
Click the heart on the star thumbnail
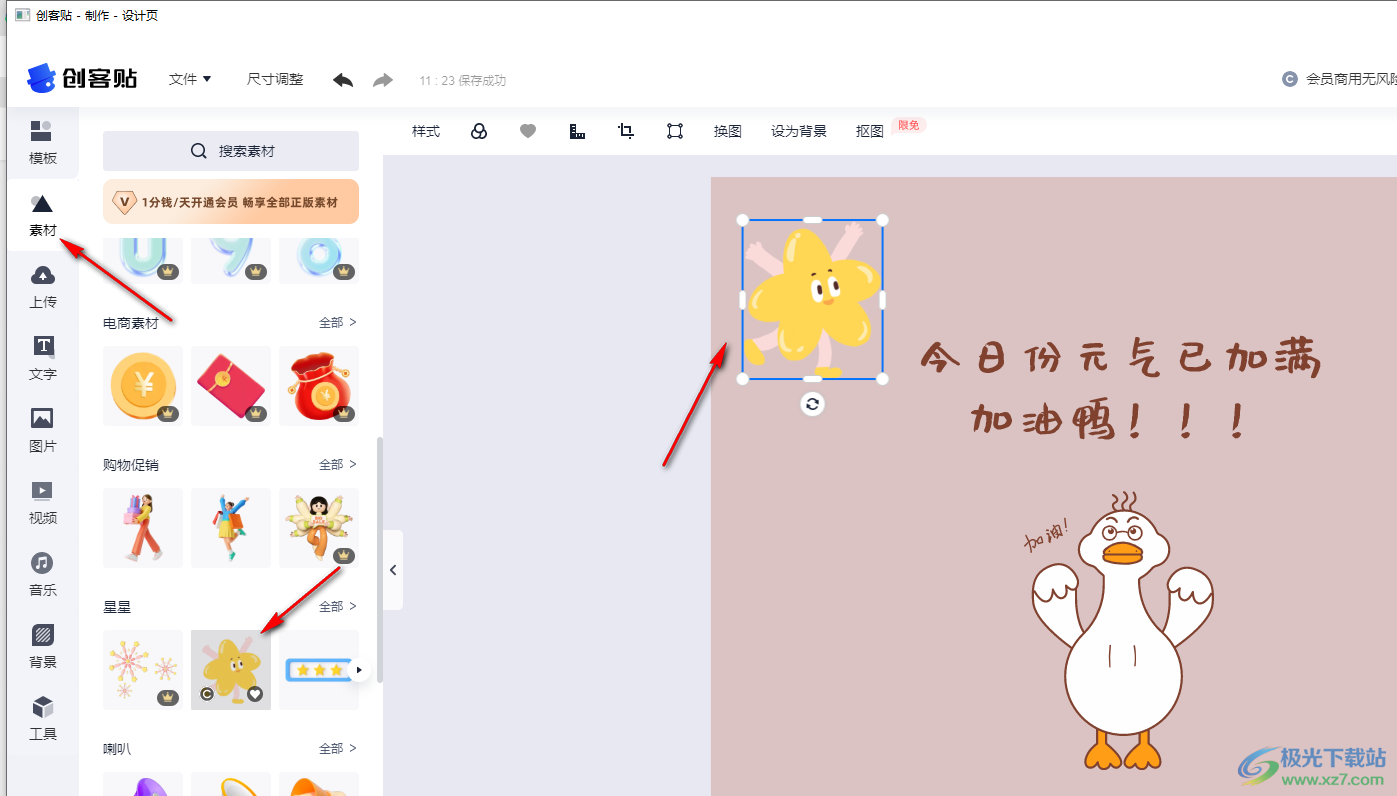pos(255,694)
